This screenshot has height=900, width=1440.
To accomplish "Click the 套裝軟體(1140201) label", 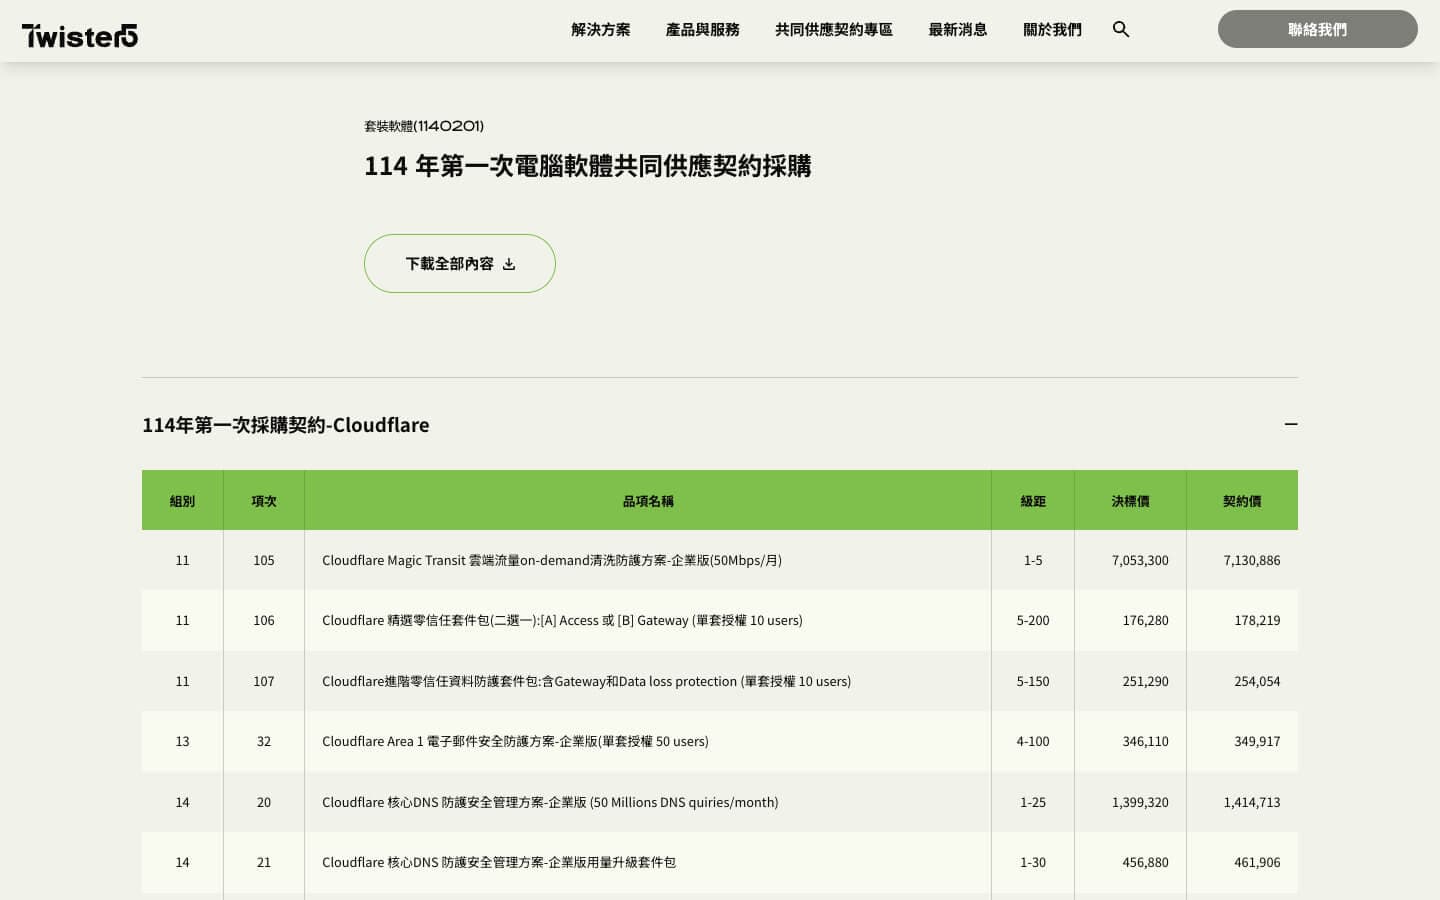I will tap(424, 126).
